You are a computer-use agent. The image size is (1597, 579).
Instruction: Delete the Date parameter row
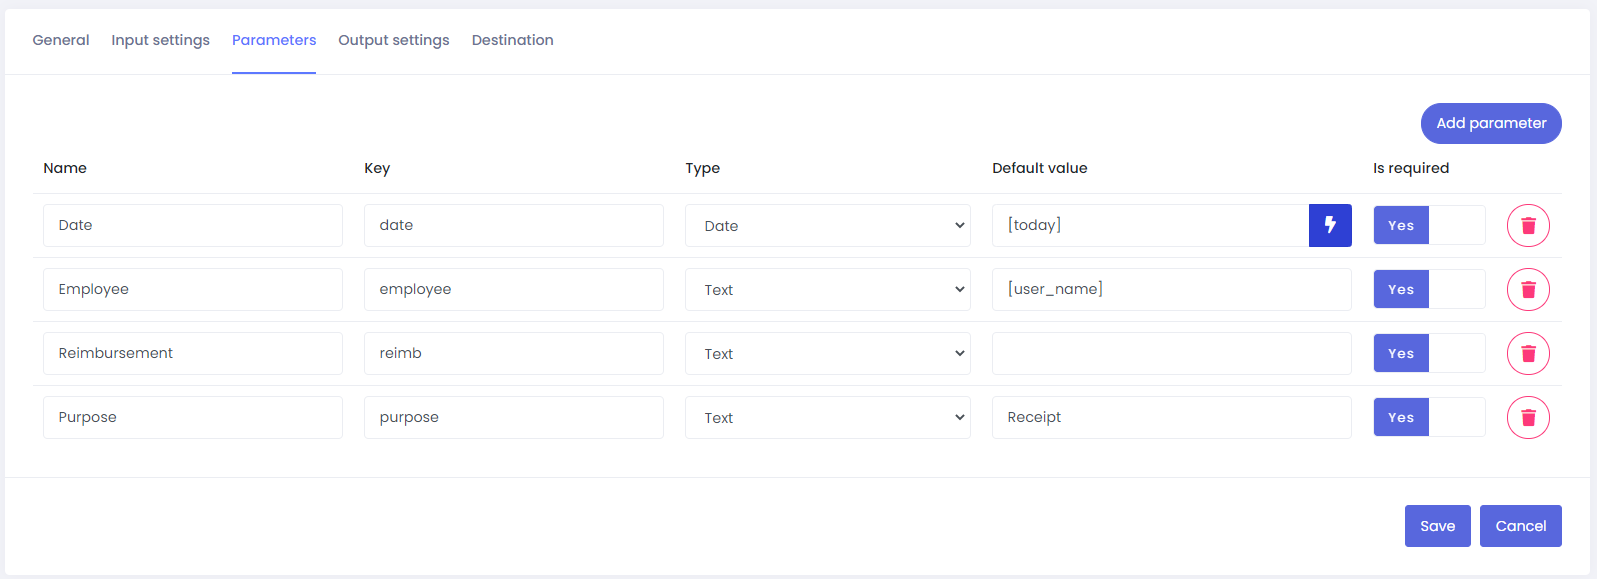click(1528, 225)
